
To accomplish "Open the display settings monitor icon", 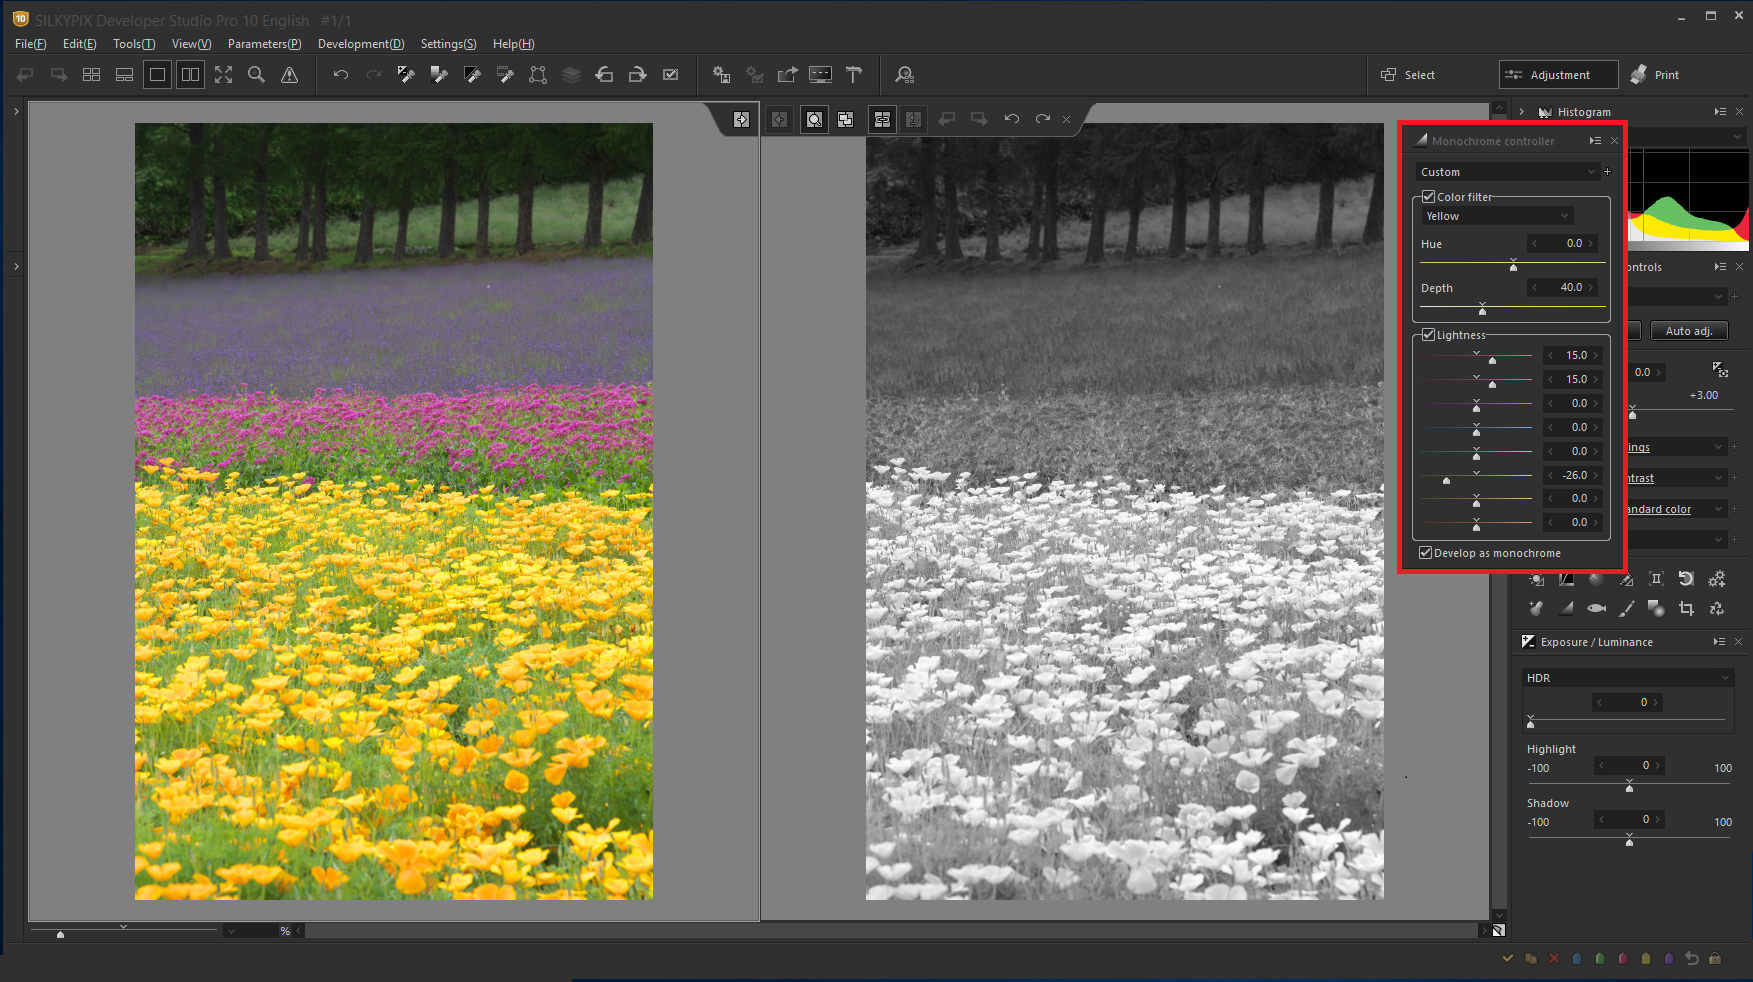I will click(x=820, y=75).
